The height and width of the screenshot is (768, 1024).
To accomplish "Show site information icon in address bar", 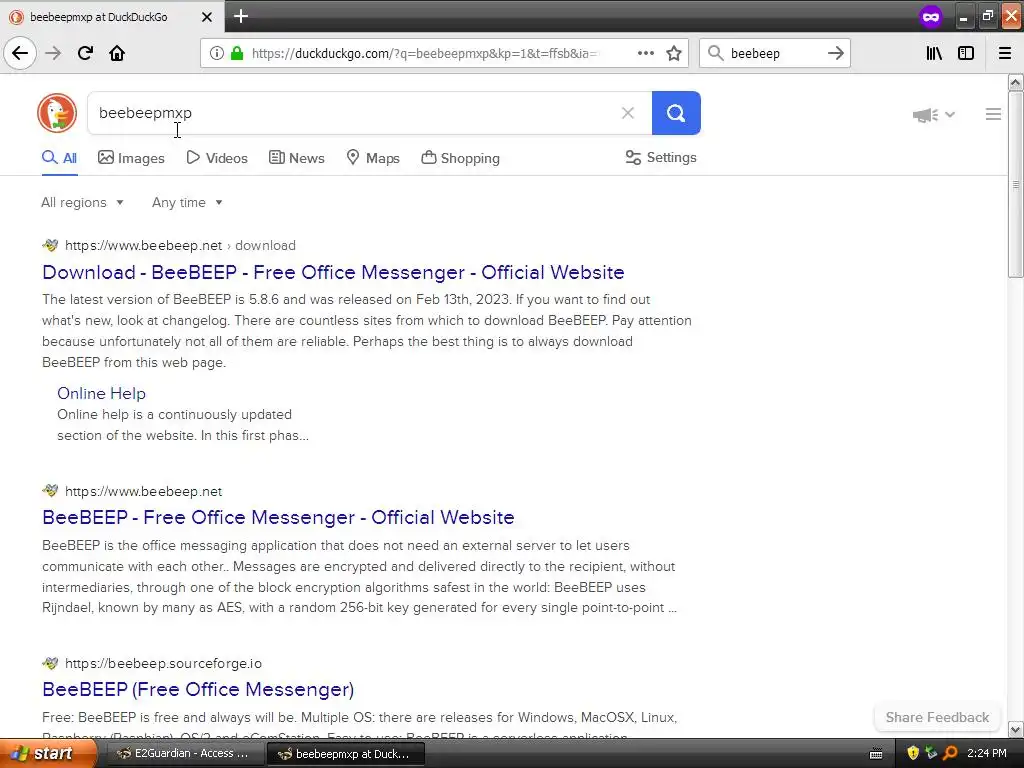I will click(216, 53).
